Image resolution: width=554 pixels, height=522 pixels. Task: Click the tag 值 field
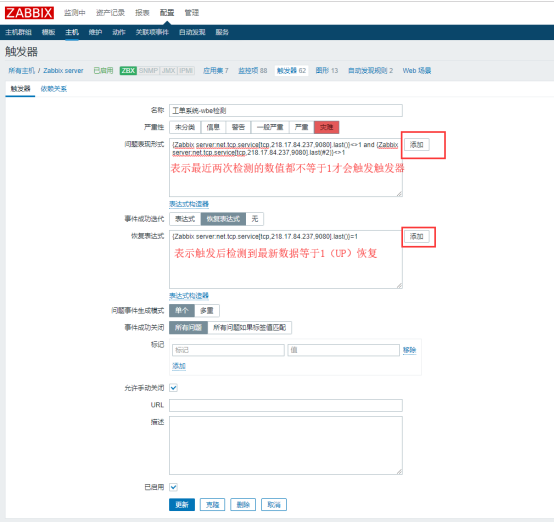point(343,350)
